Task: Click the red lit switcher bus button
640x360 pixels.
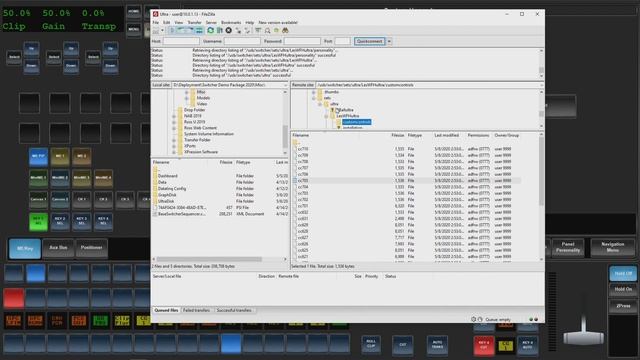Action: pyautogui.click(x=13, y=298)
